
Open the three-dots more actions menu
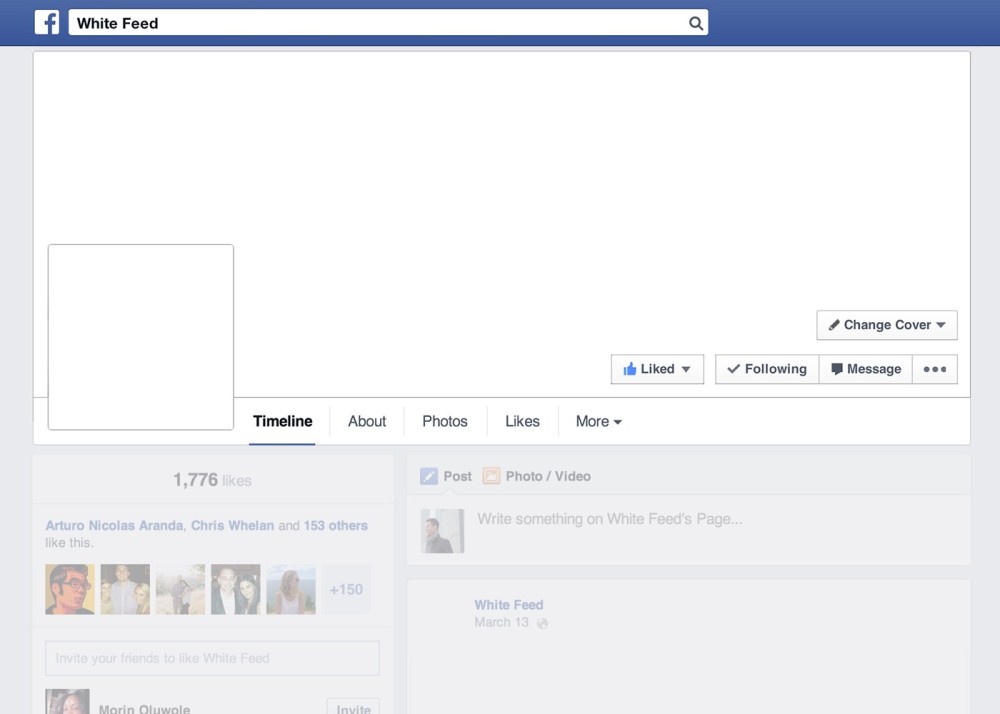pos(935,369)
